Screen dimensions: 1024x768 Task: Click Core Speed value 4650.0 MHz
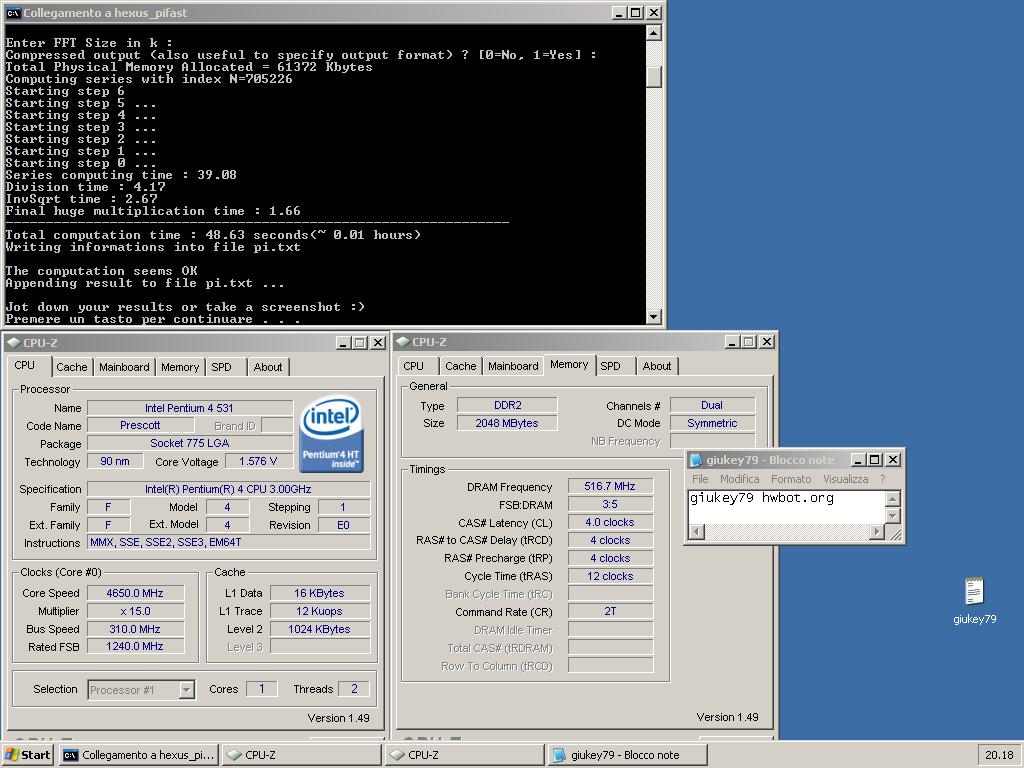[135, 593]
